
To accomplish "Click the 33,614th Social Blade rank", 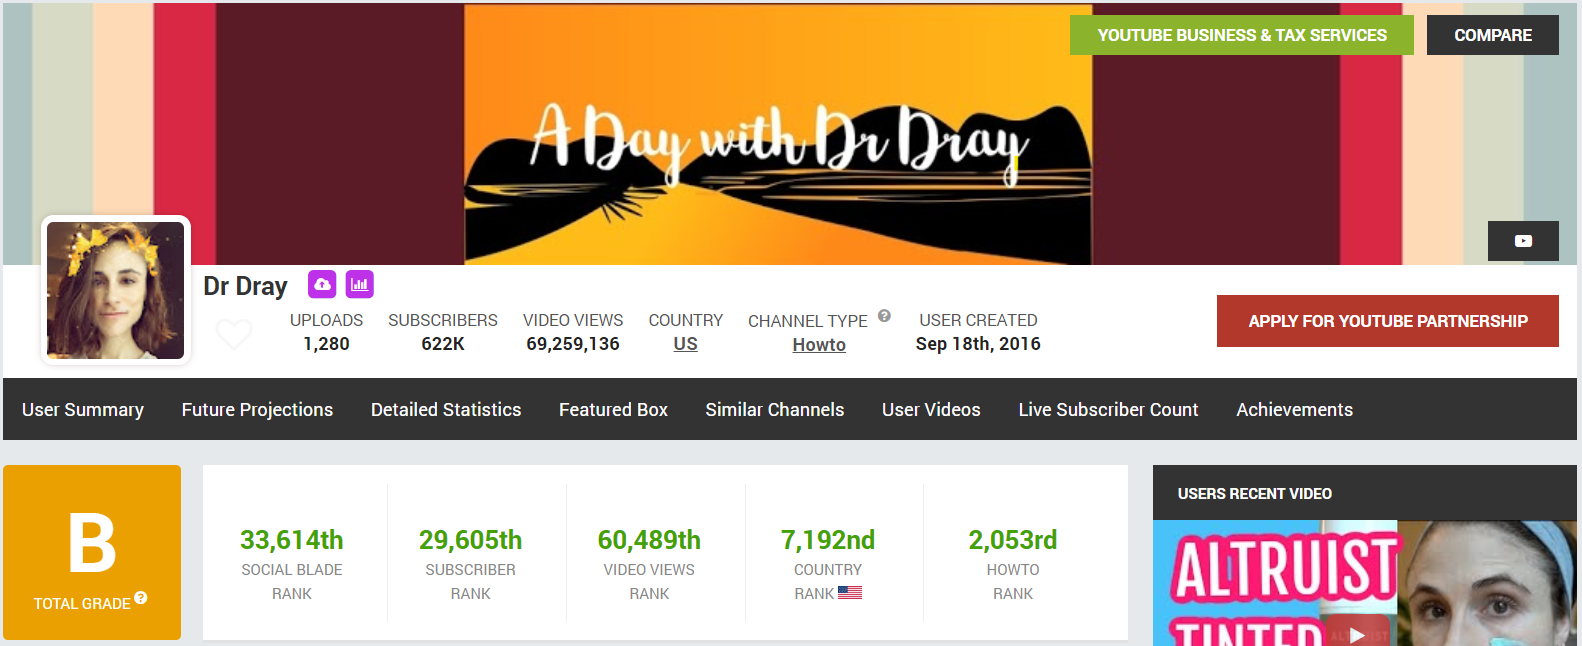I will click(292, 540).
